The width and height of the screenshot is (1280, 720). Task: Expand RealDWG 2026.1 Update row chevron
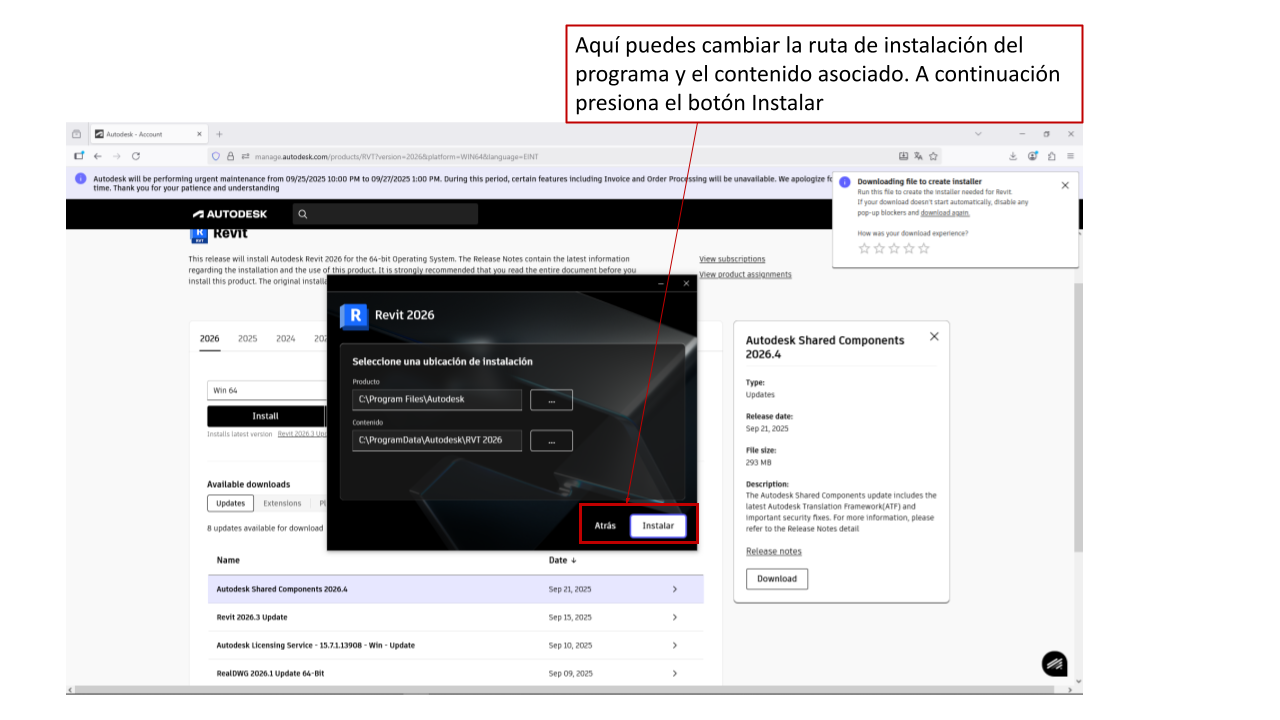tap(675, 673)
